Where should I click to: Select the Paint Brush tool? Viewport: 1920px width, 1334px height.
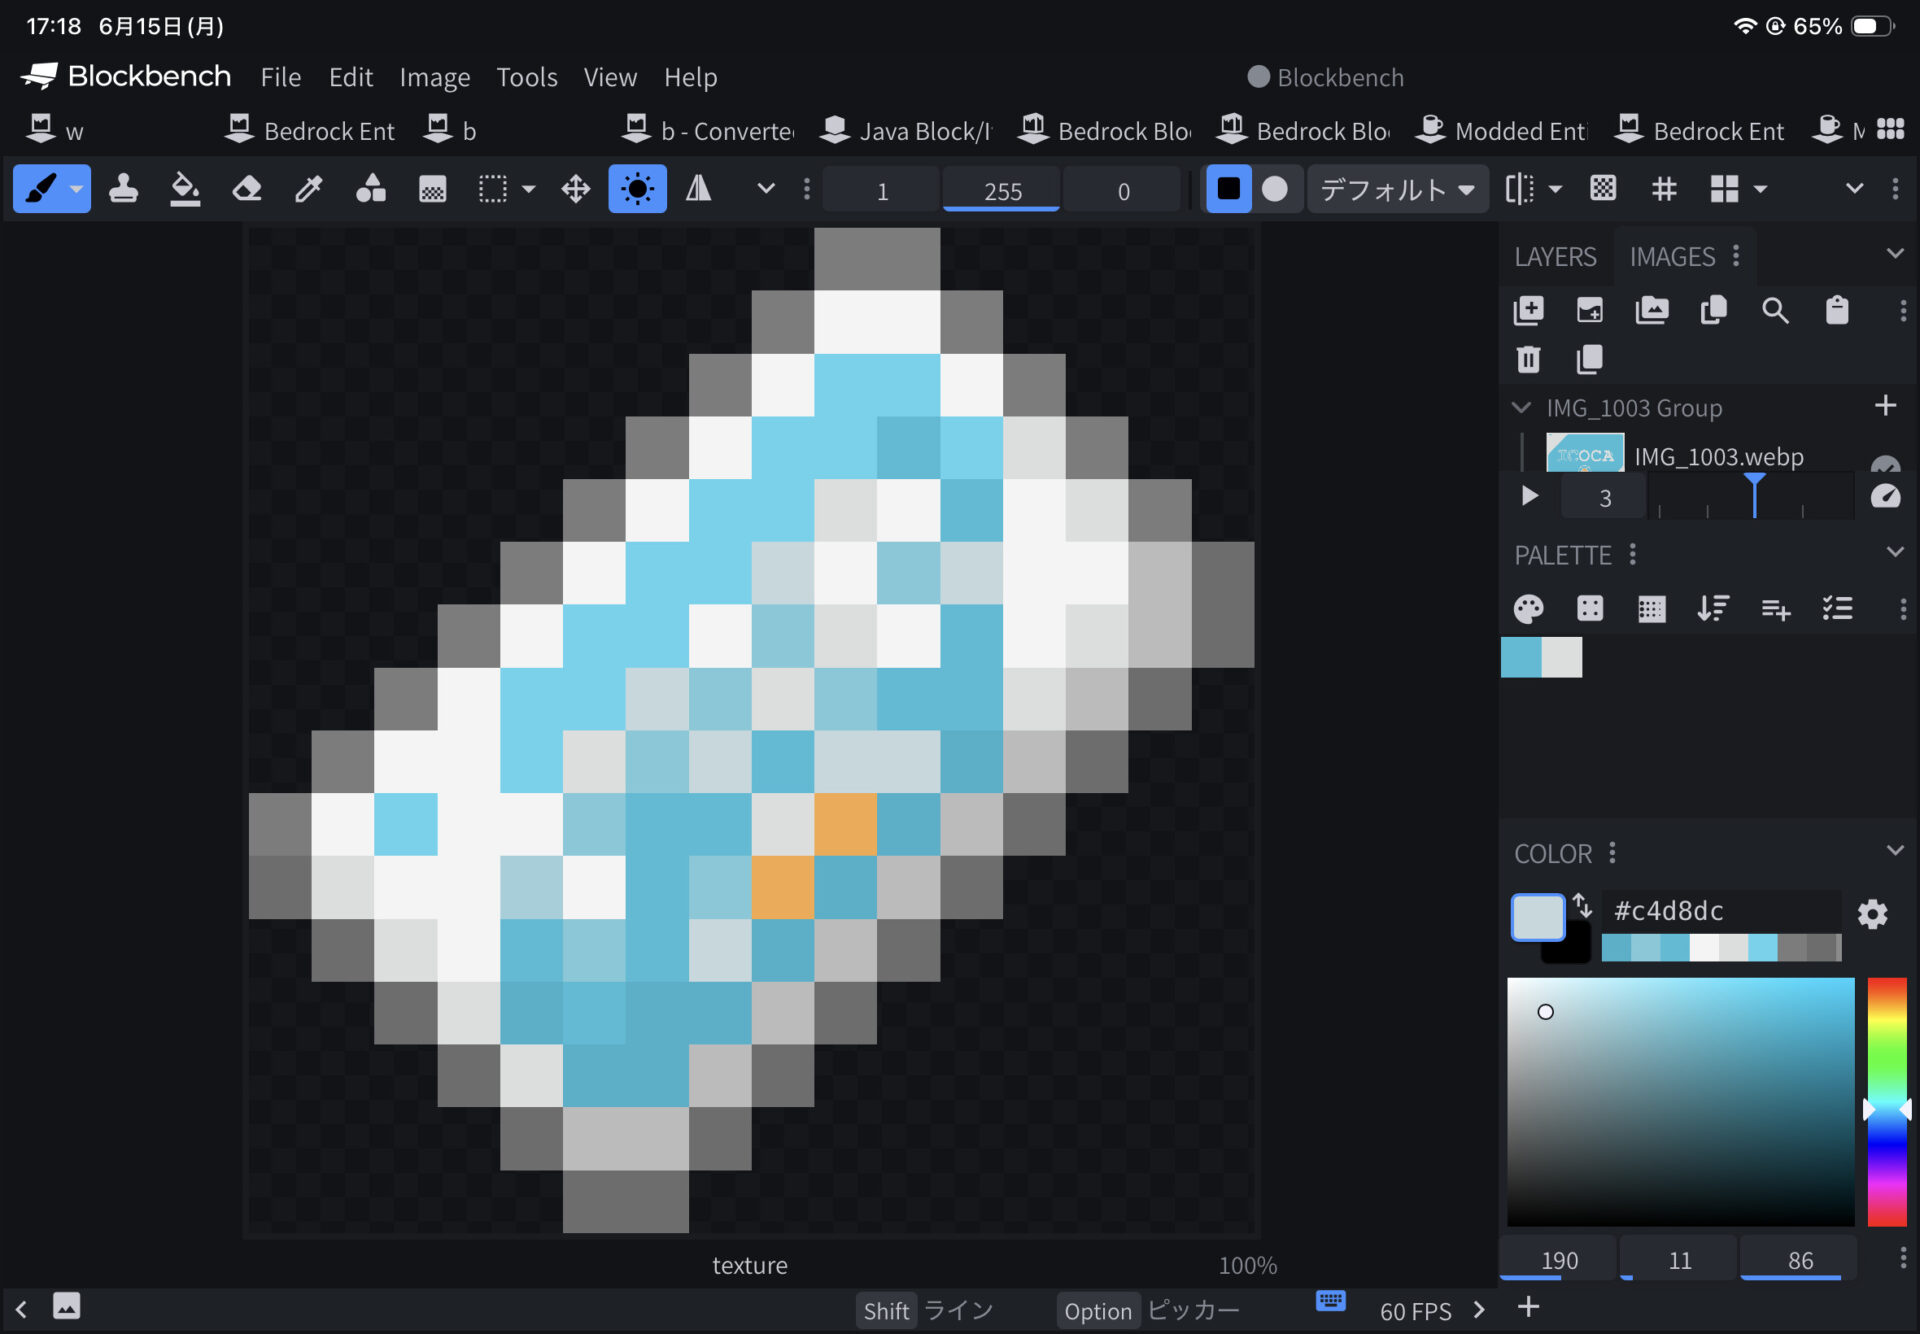(x=41, y=189)
